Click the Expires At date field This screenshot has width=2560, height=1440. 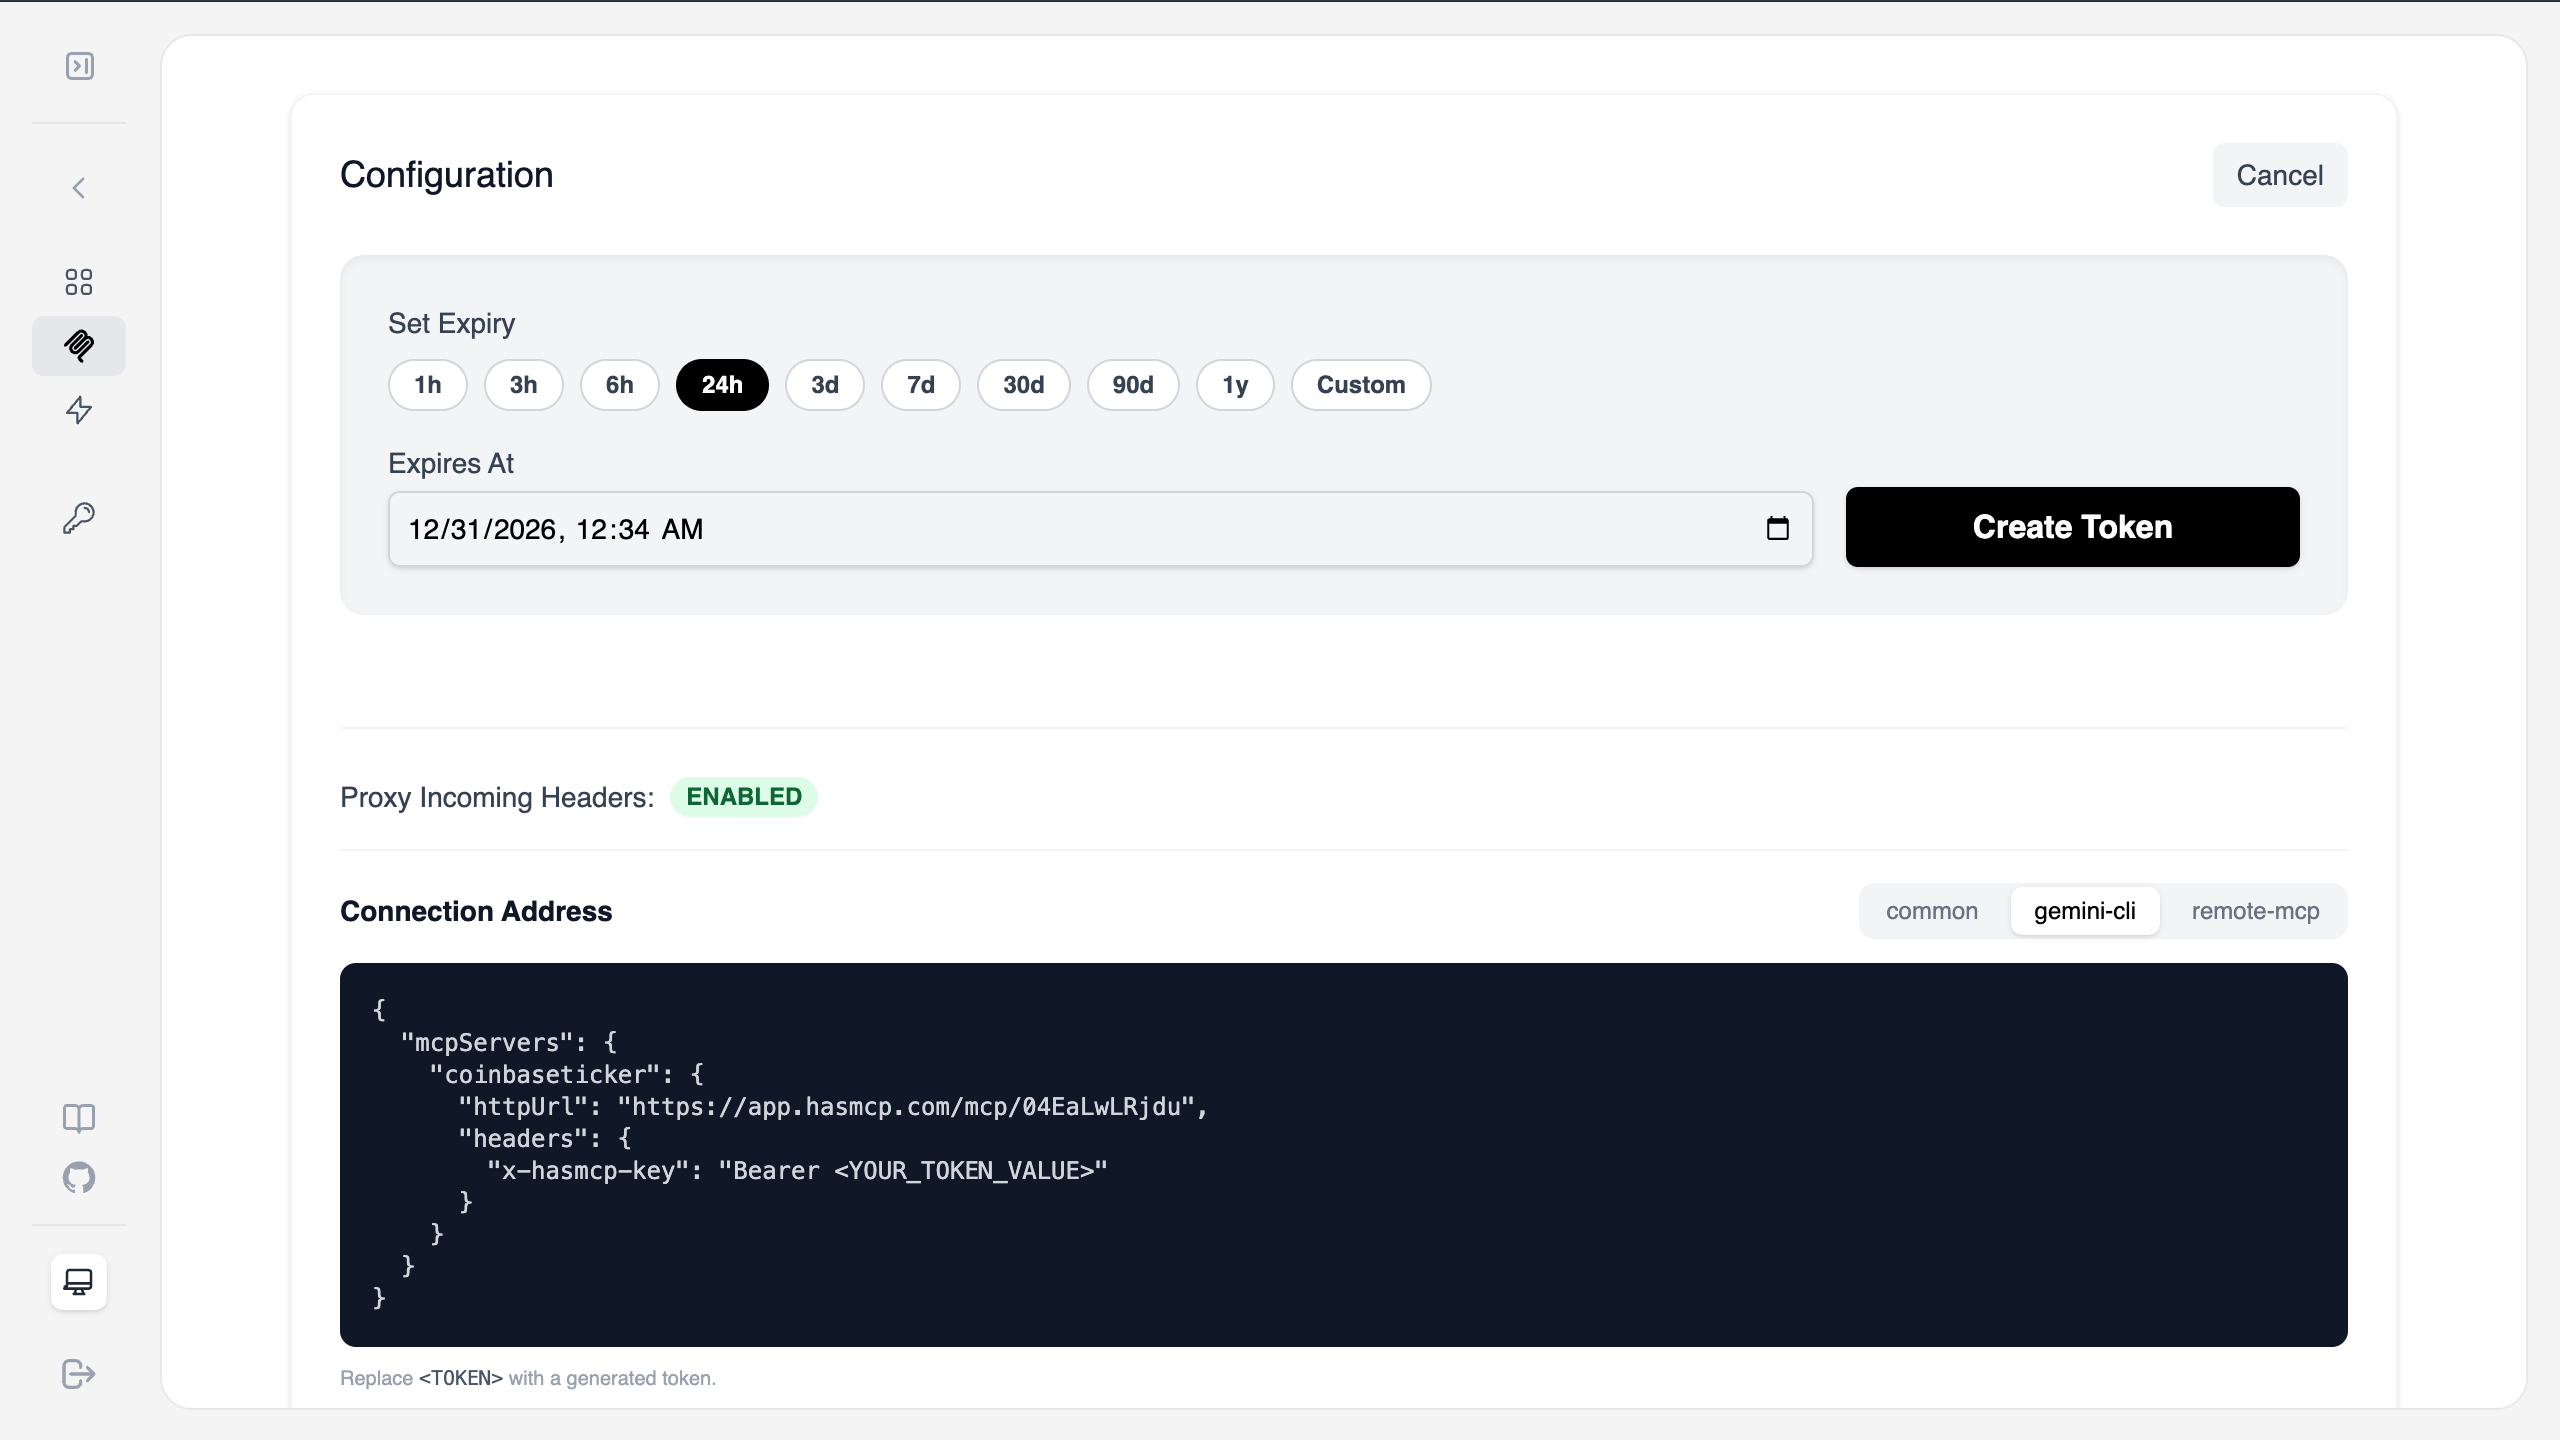point(900,529)
